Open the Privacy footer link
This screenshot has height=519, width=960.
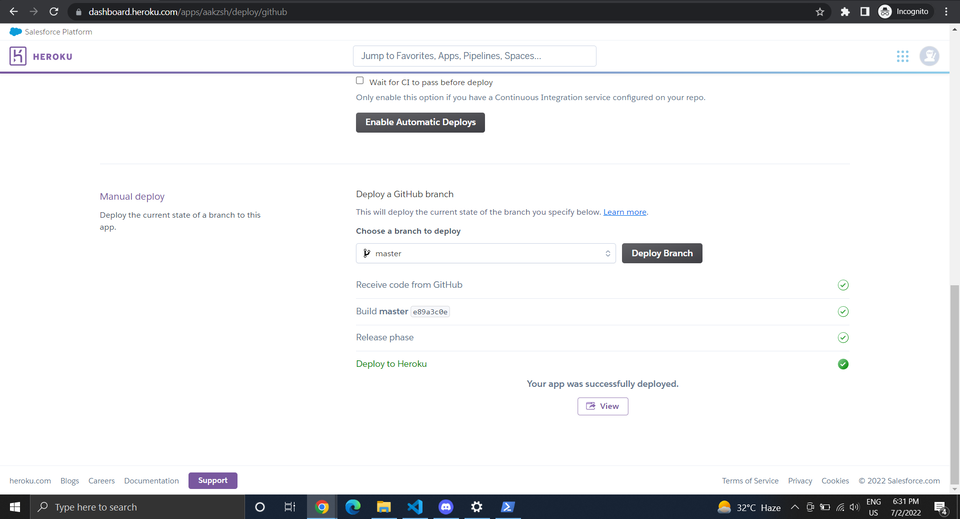tap(800, 481)
